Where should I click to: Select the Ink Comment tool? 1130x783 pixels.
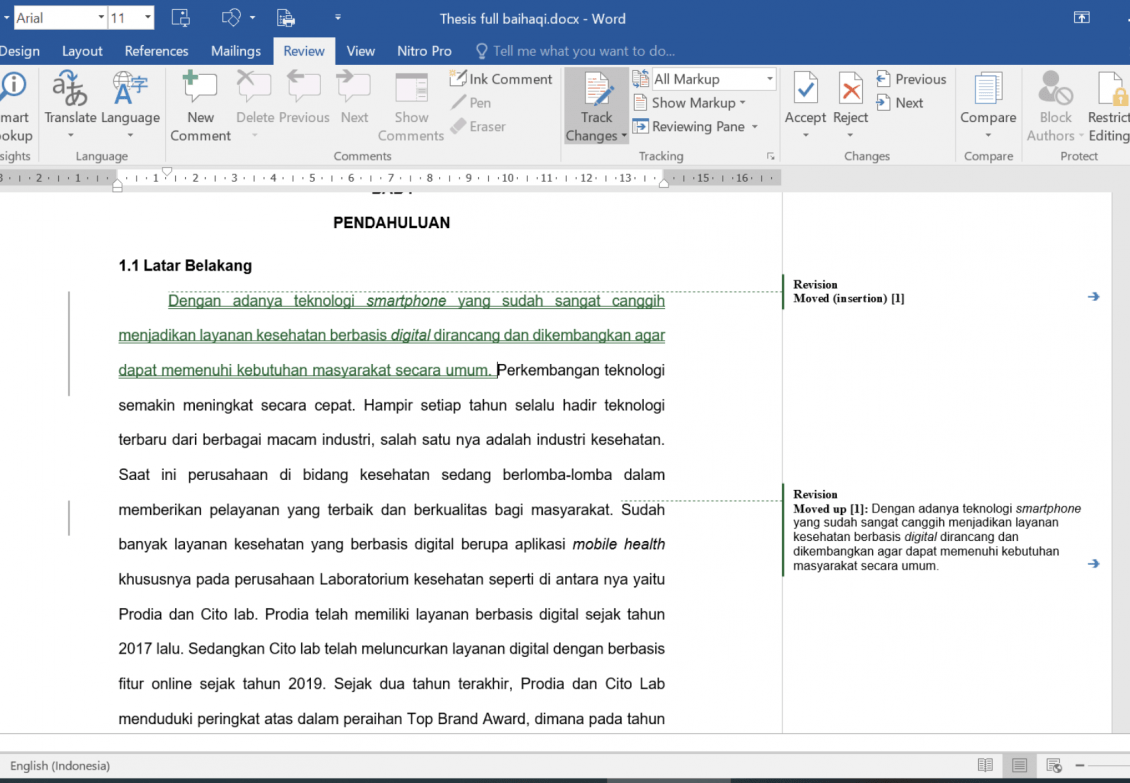tap(501, 78)
